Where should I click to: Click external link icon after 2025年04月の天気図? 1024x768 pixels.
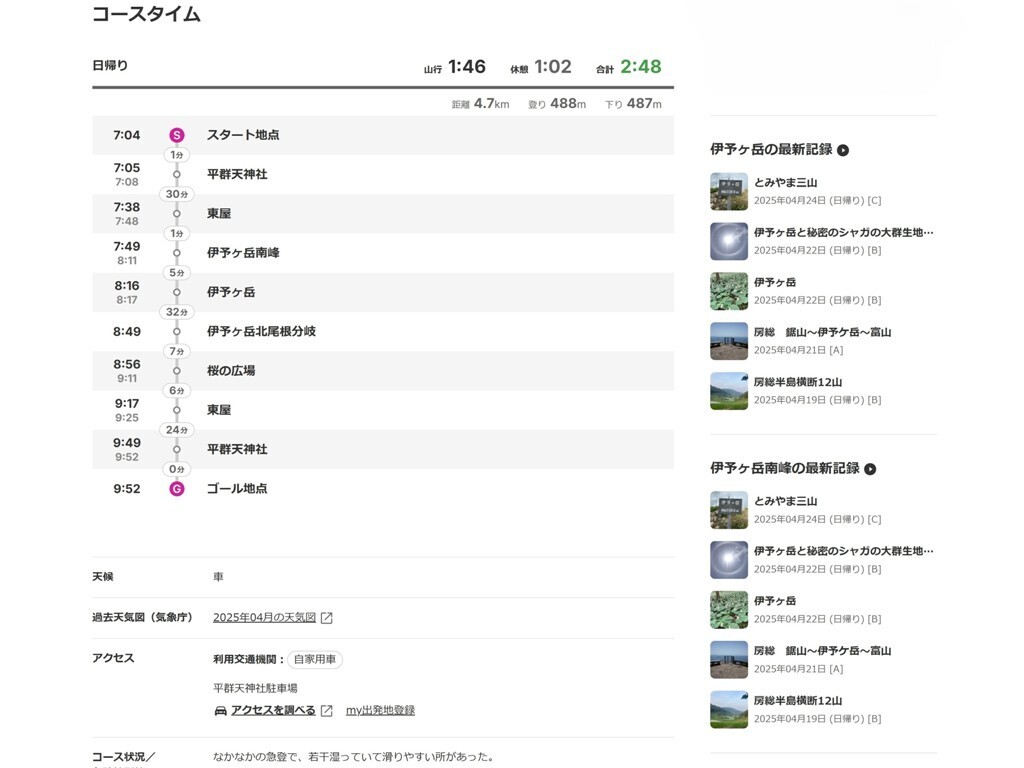[x=327, y=618]
